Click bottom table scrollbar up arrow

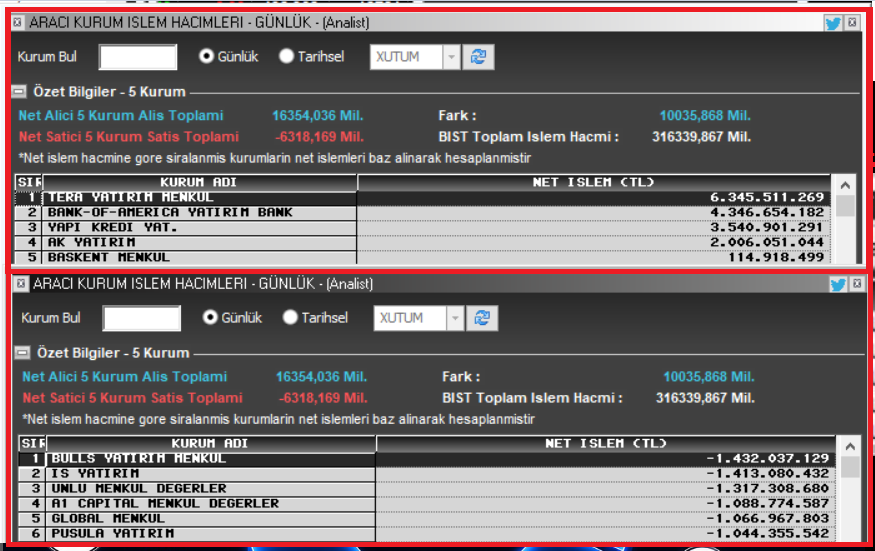point(849,446)
